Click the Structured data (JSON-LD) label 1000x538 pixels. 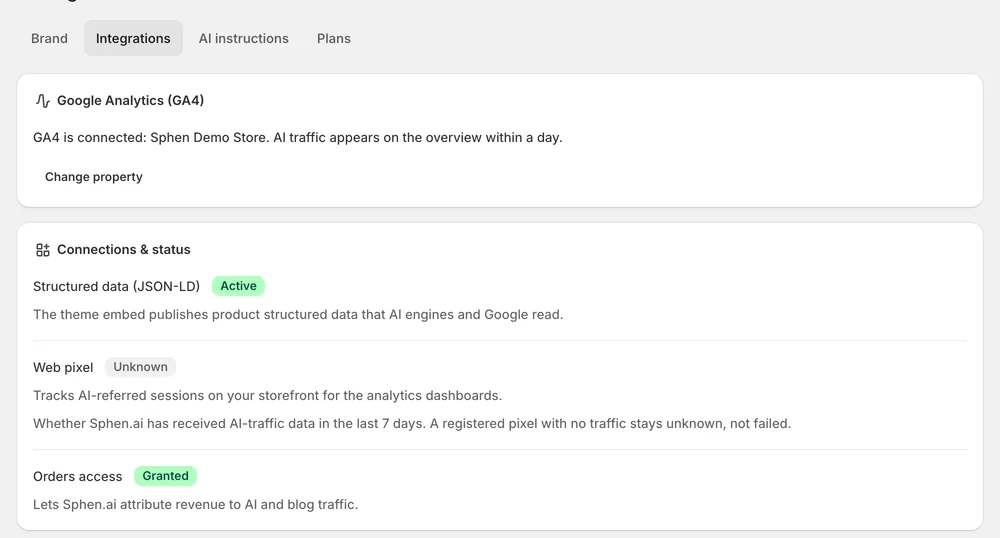coord(116,287)
